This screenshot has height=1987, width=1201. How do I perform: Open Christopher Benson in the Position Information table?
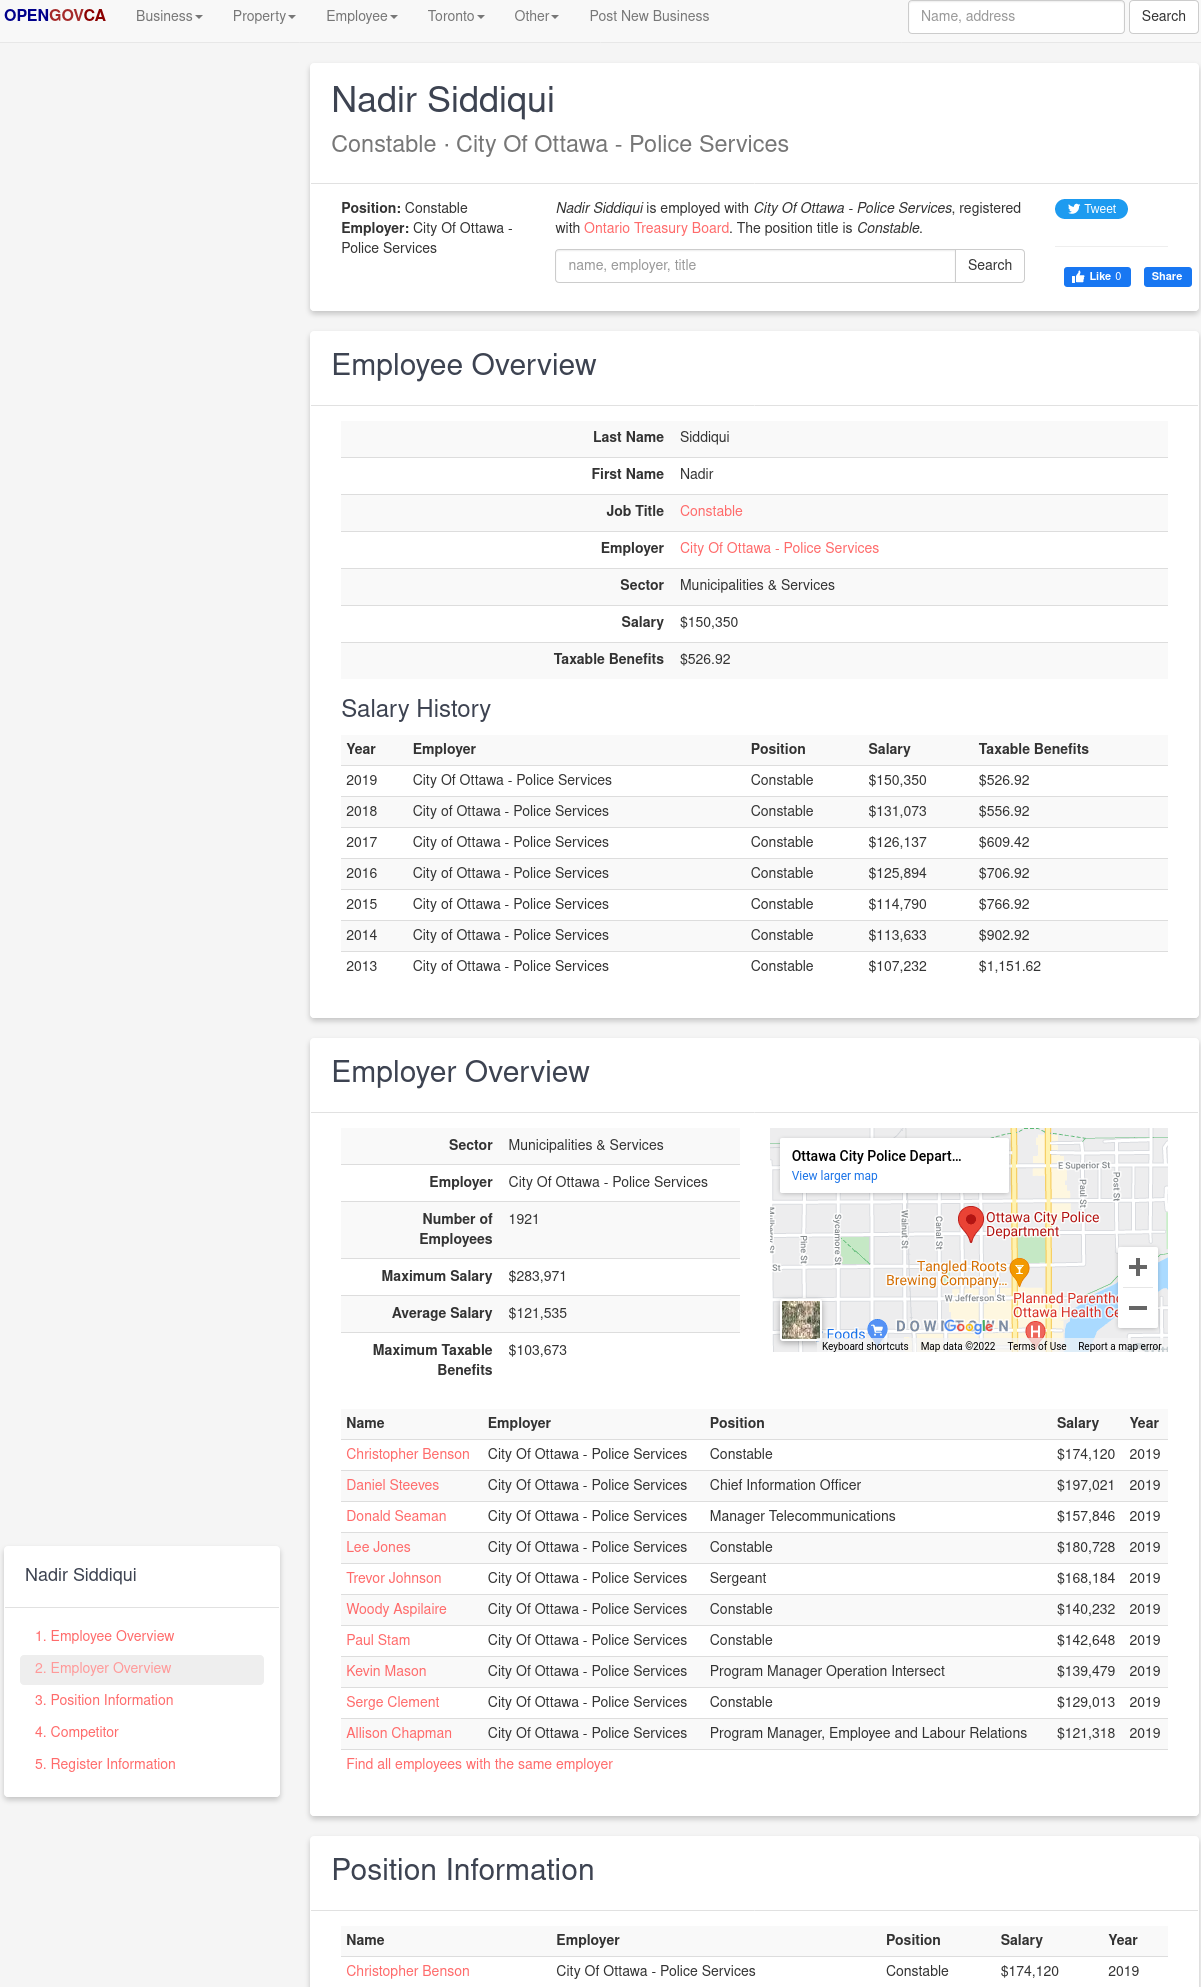click(408, 1971)
